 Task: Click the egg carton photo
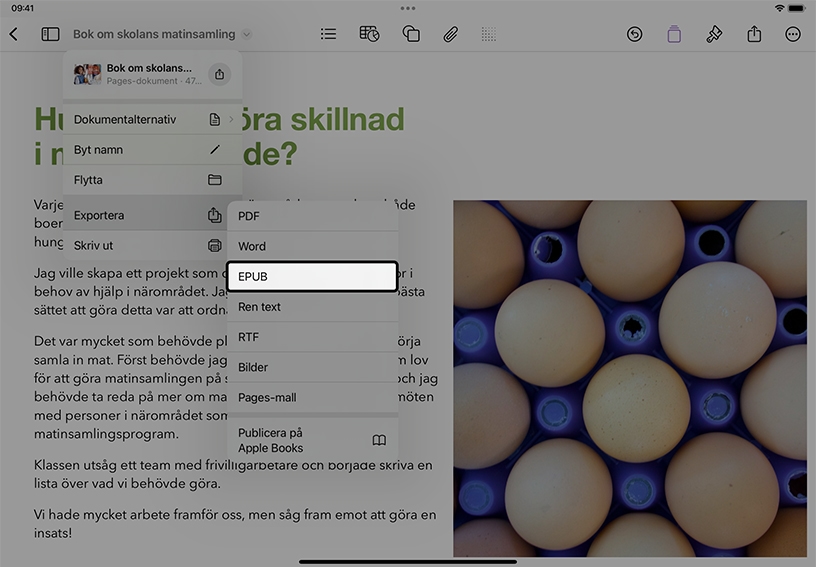630,378
